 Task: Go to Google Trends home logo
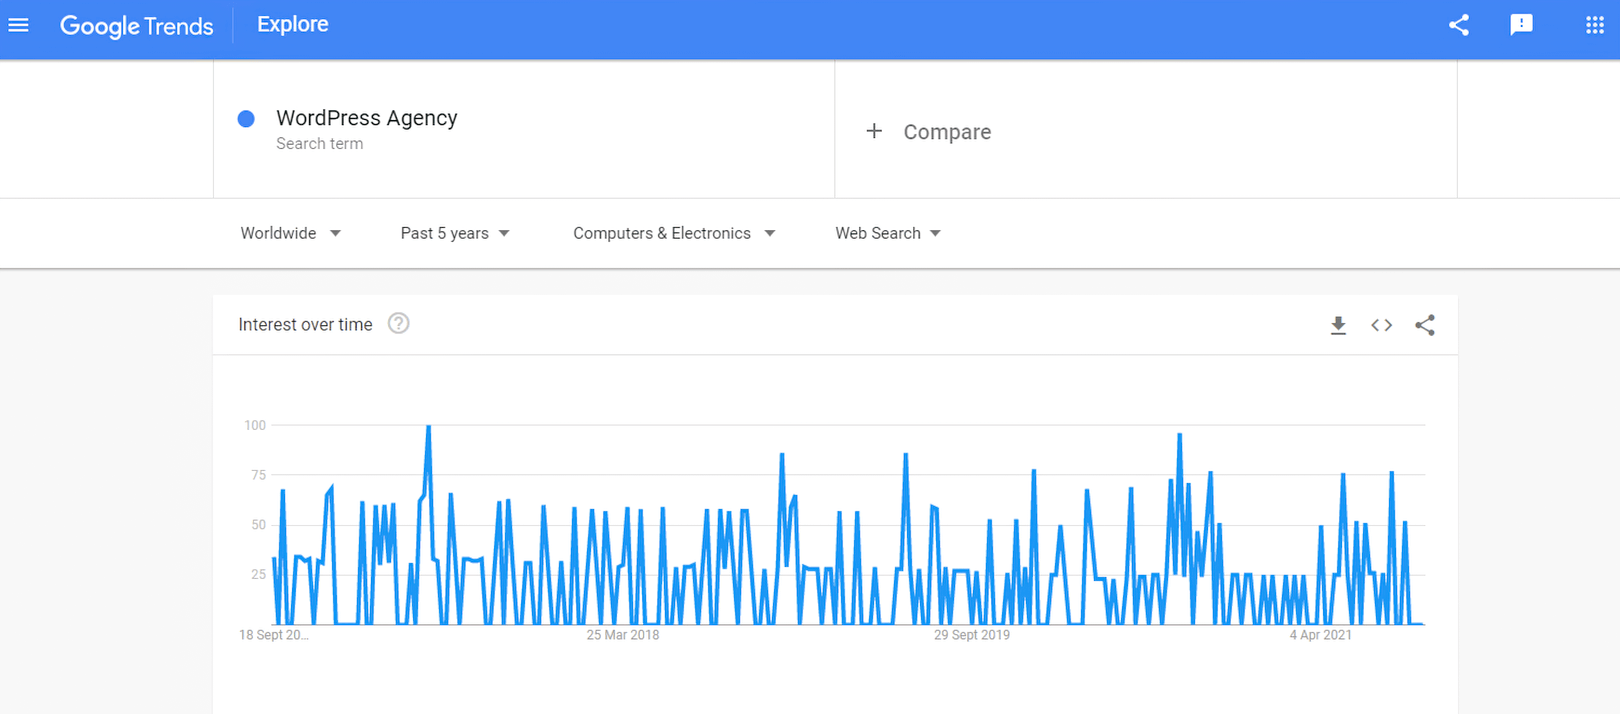pyautogui.click(x=137, y=26)
